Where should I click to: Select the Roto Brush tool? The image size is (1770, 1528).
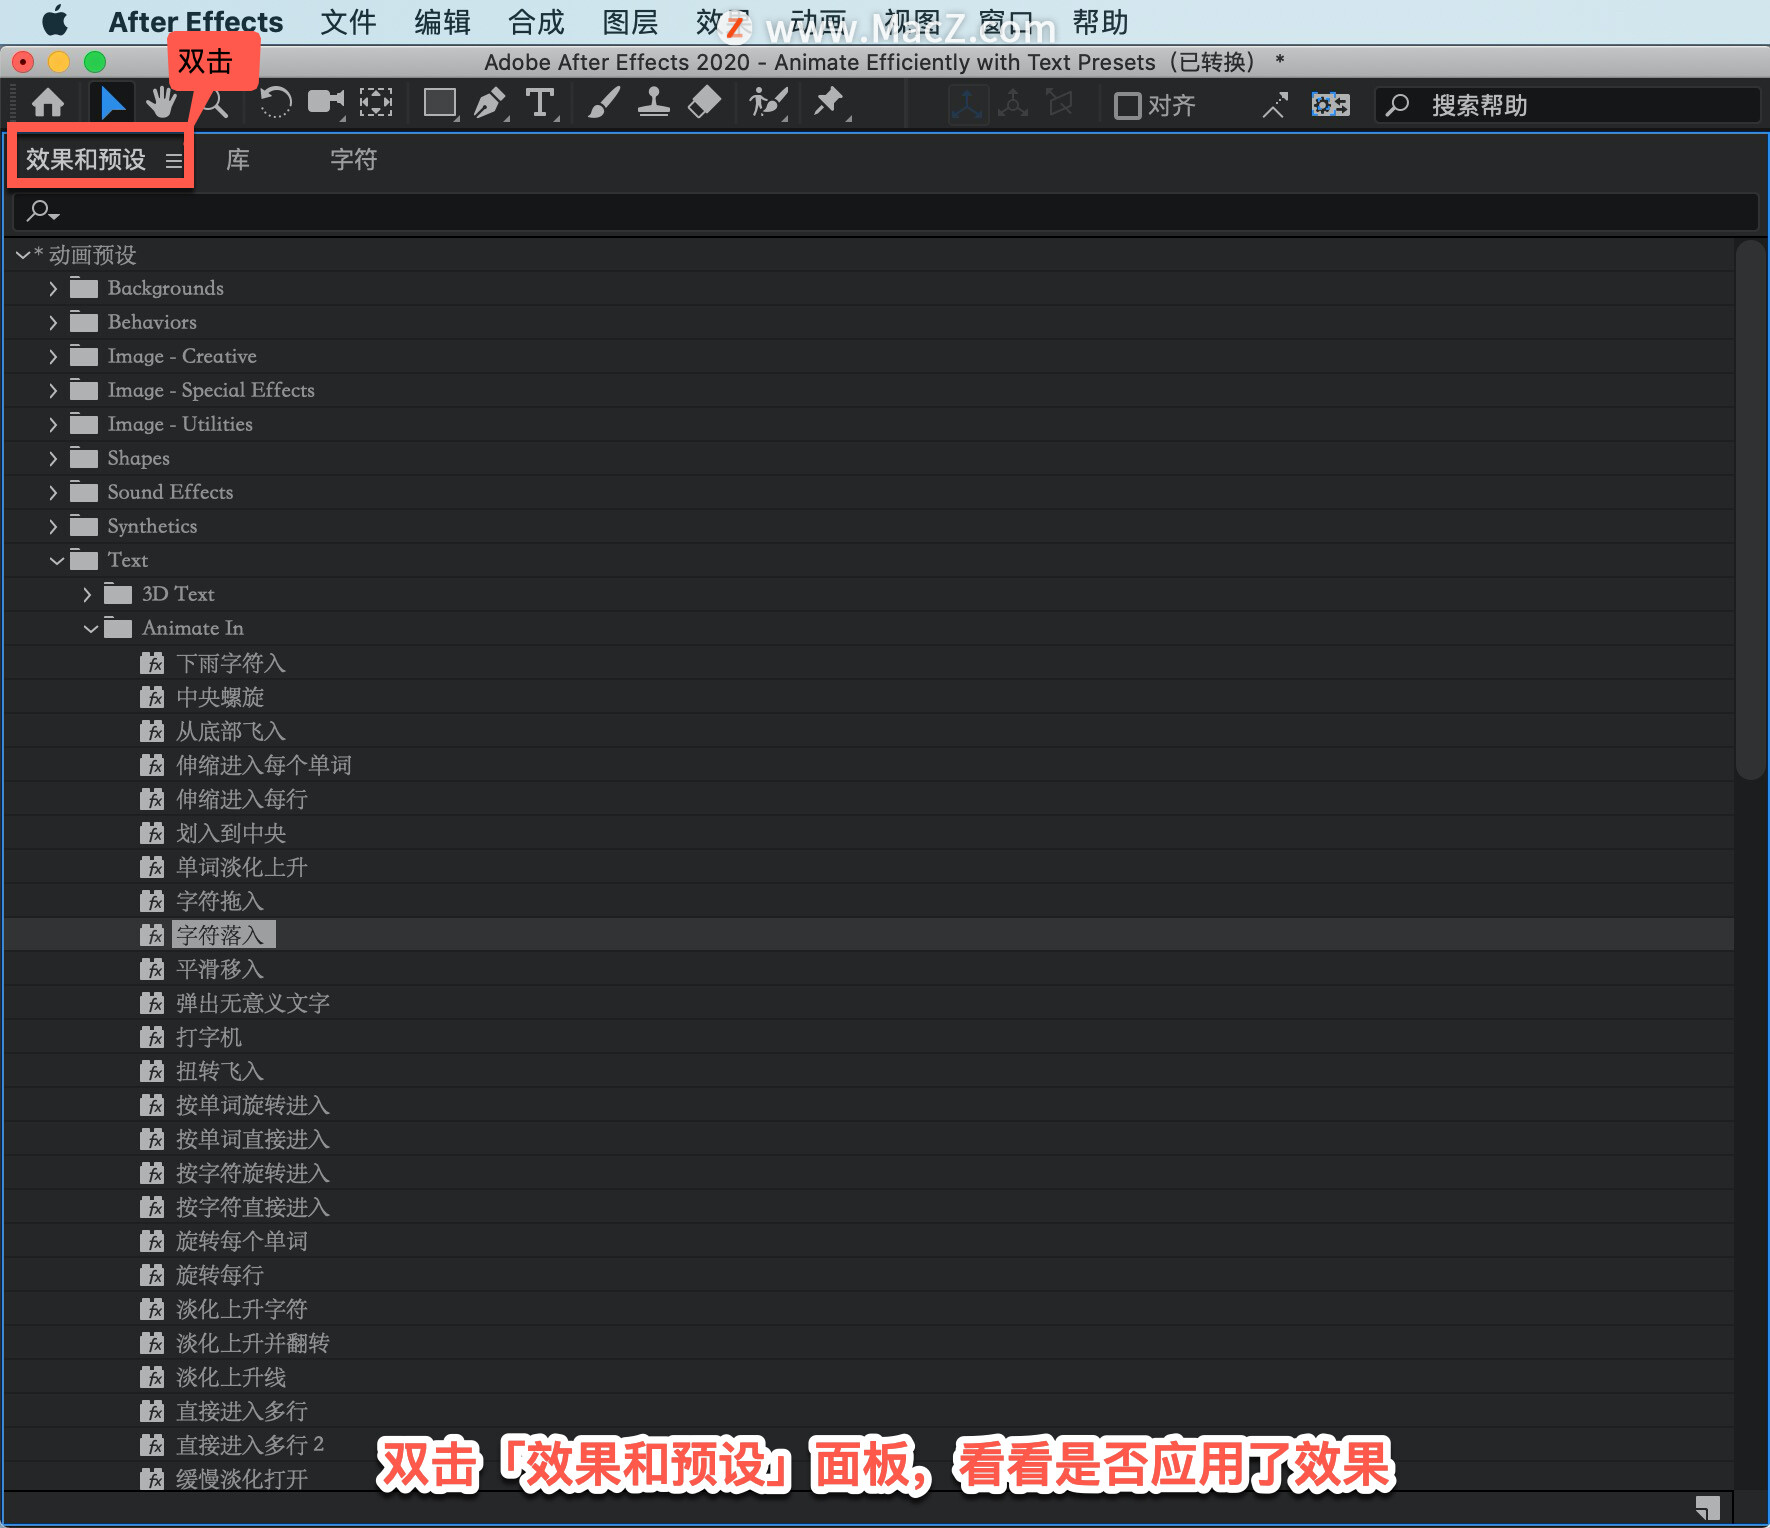point(769,103)
